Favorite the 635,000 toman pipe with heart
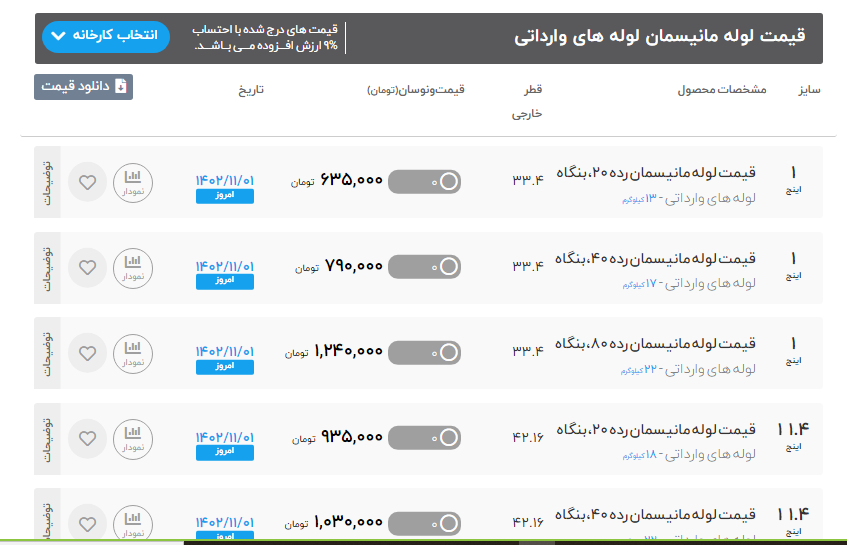Viewport: 847px width, 545px height. [88, 182]
